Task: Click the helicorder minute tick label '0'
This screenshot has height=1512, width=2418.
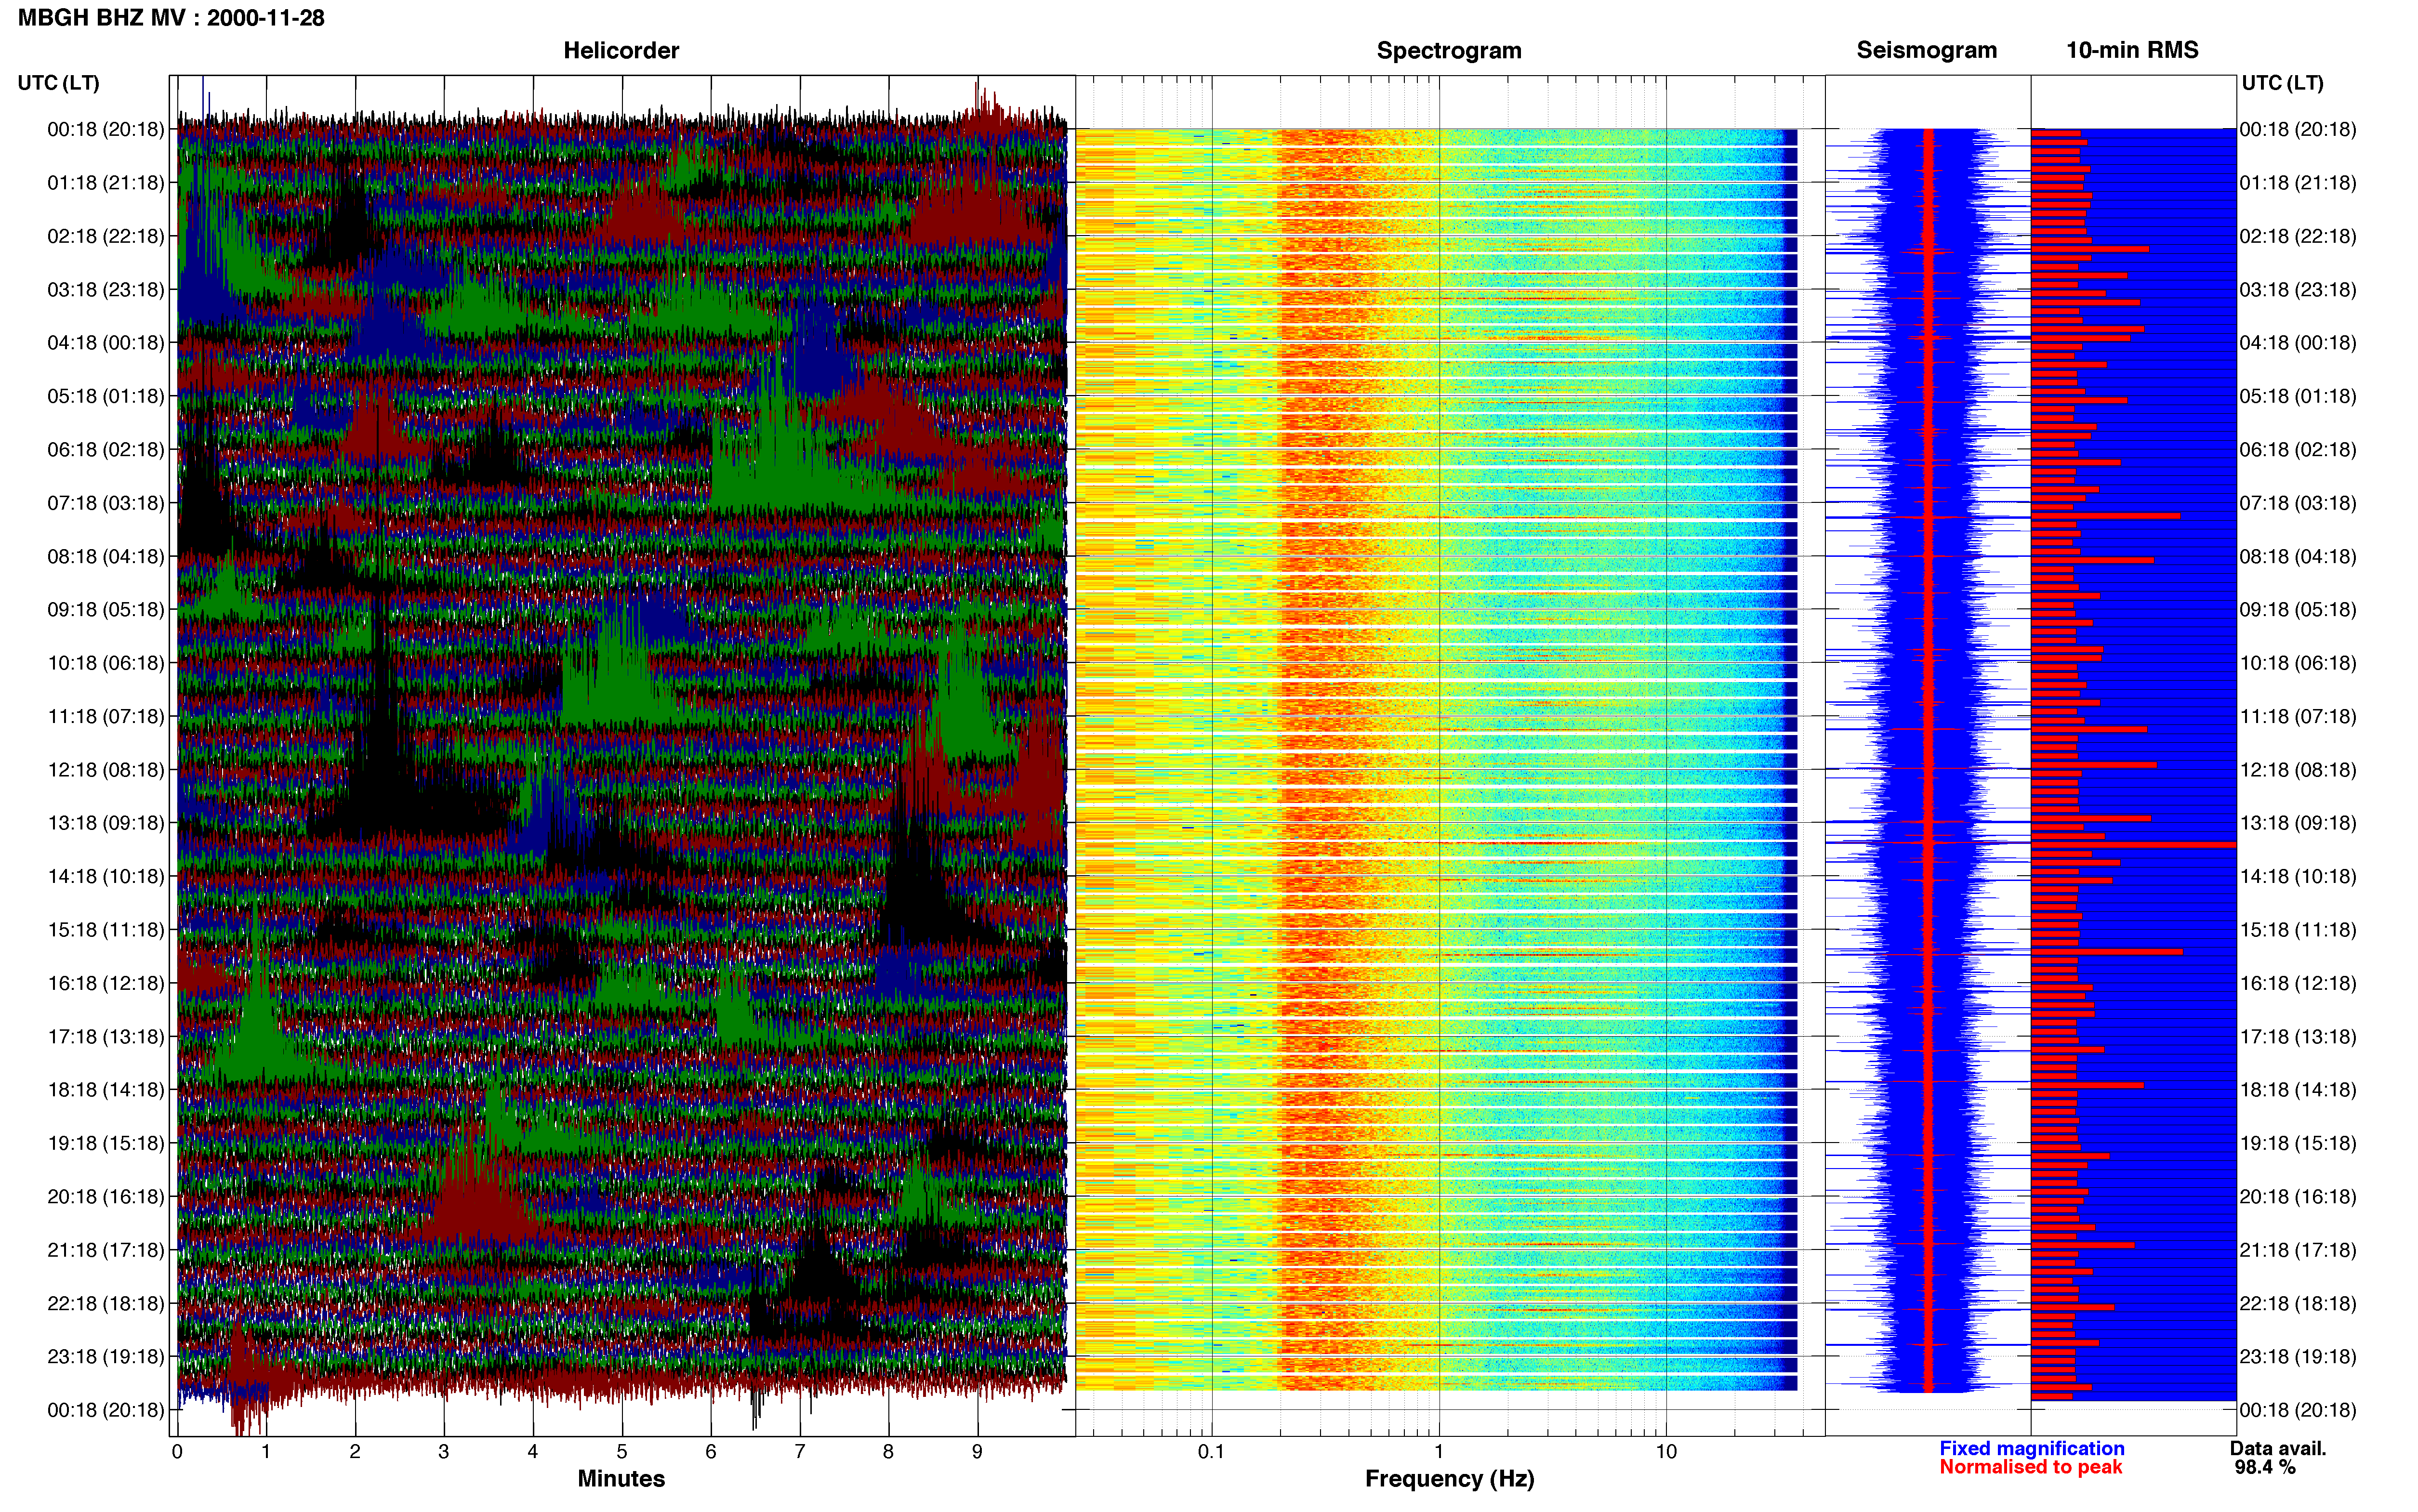Action: (x=177, y=1452)
